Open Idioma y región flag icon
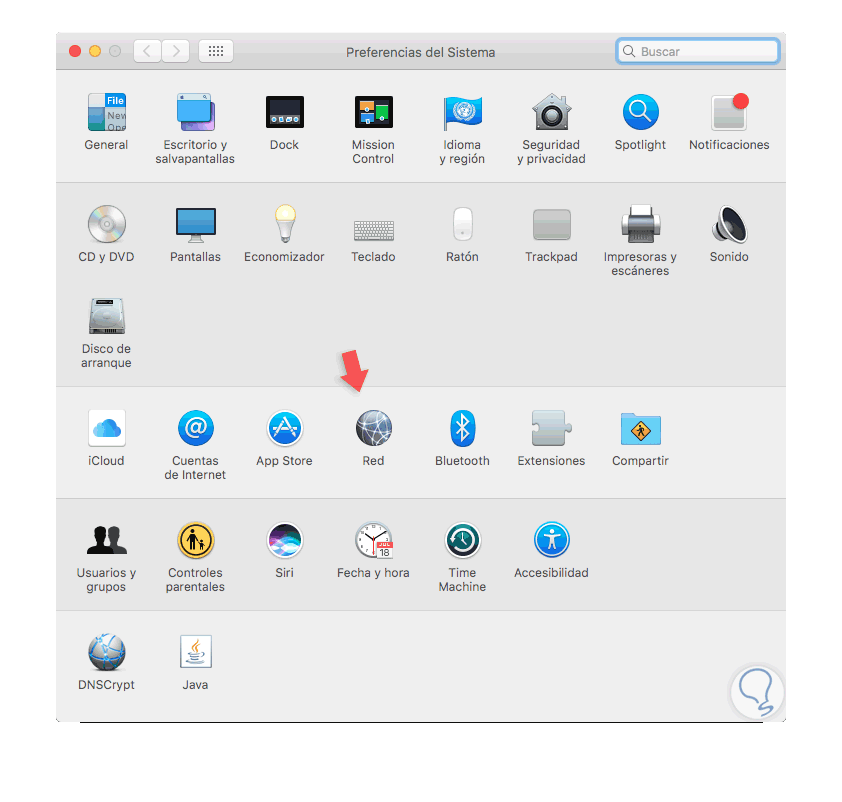 (x=462, y=112)
